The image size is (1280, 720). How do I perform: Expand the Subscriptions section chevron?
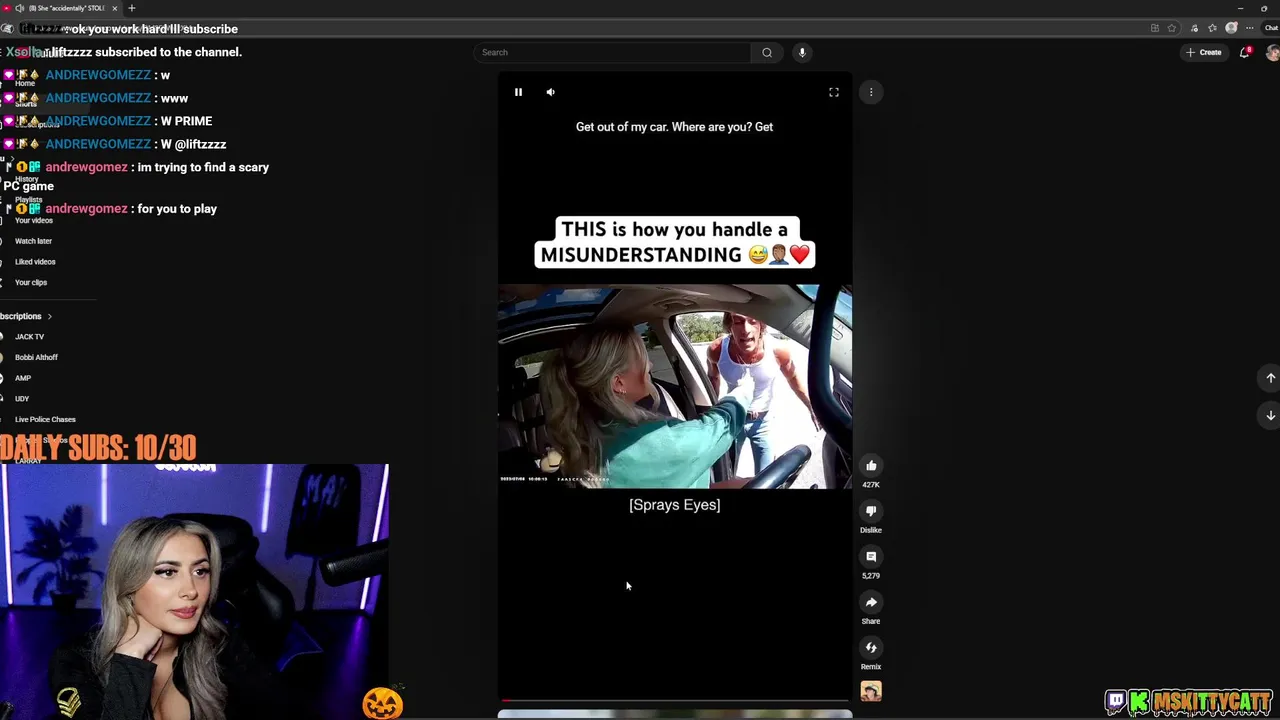(x=49, y=317)
